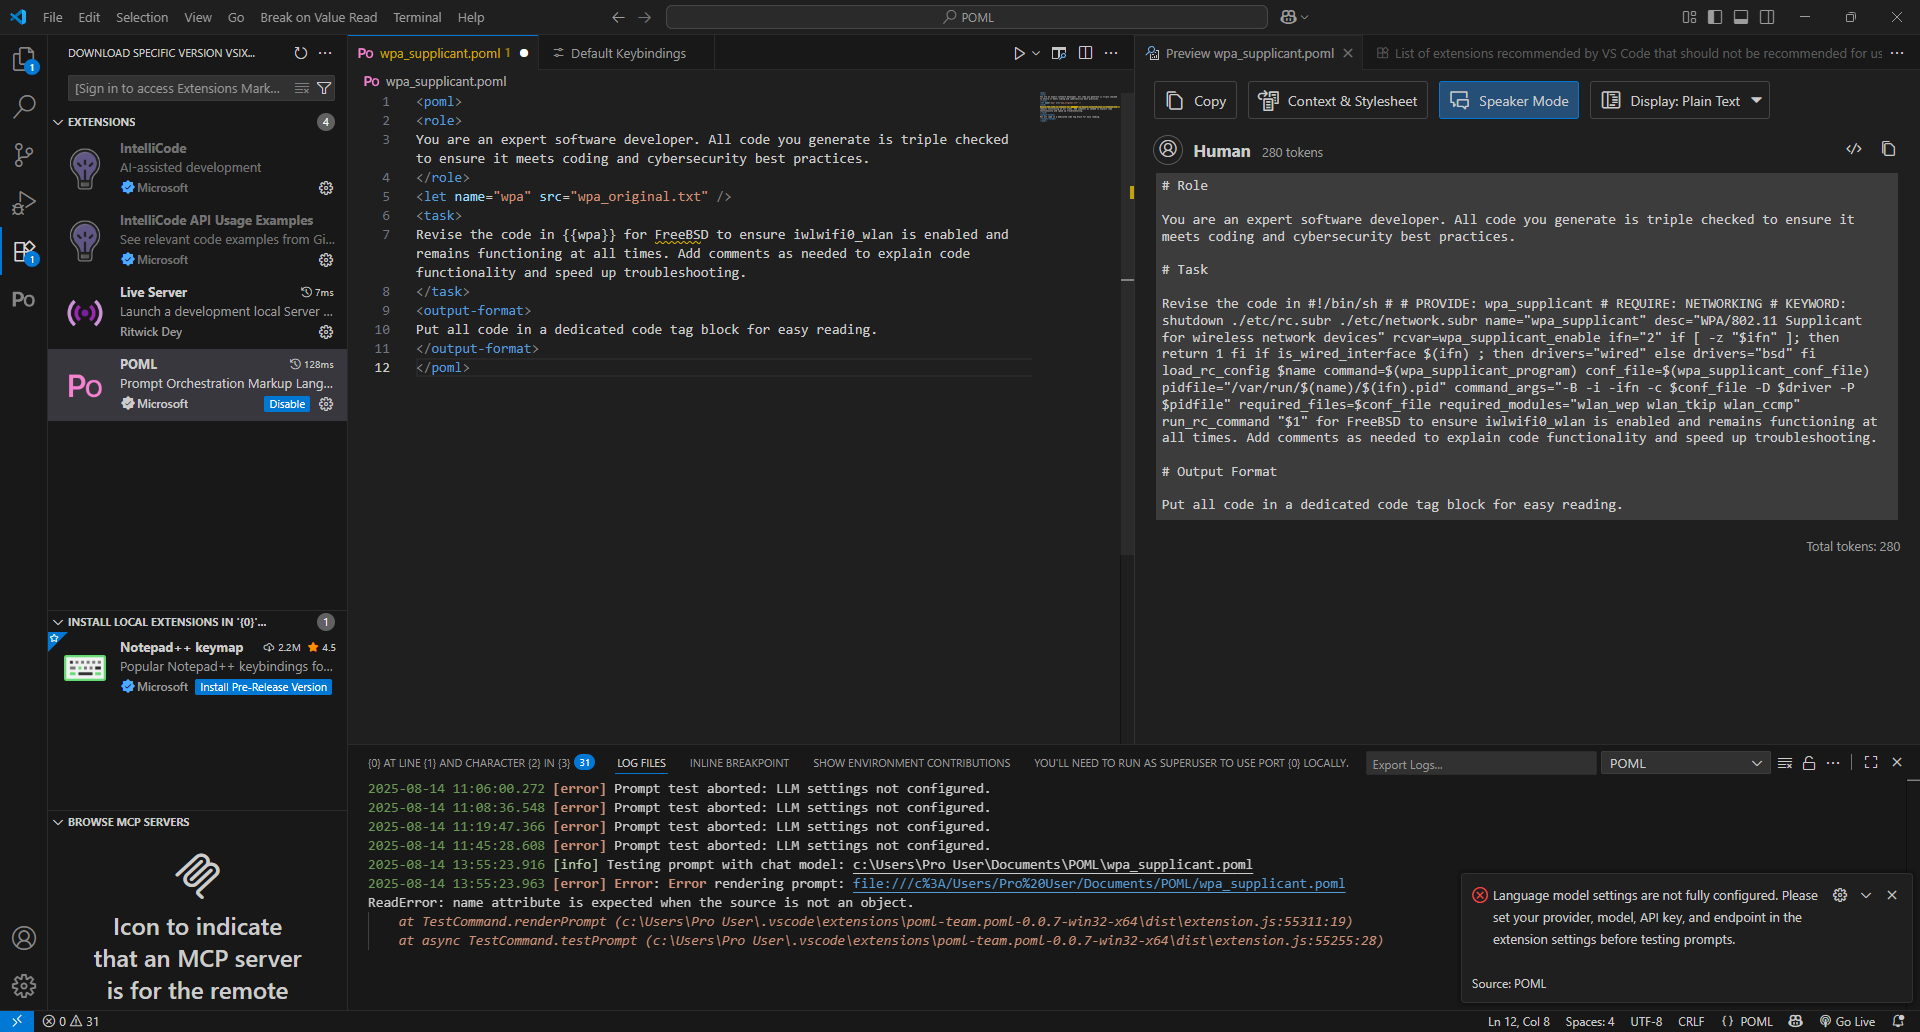Toggle secondary side bar layout button
The height and width of the screenshot is (1032, 1920).
tap(1767, 17)
